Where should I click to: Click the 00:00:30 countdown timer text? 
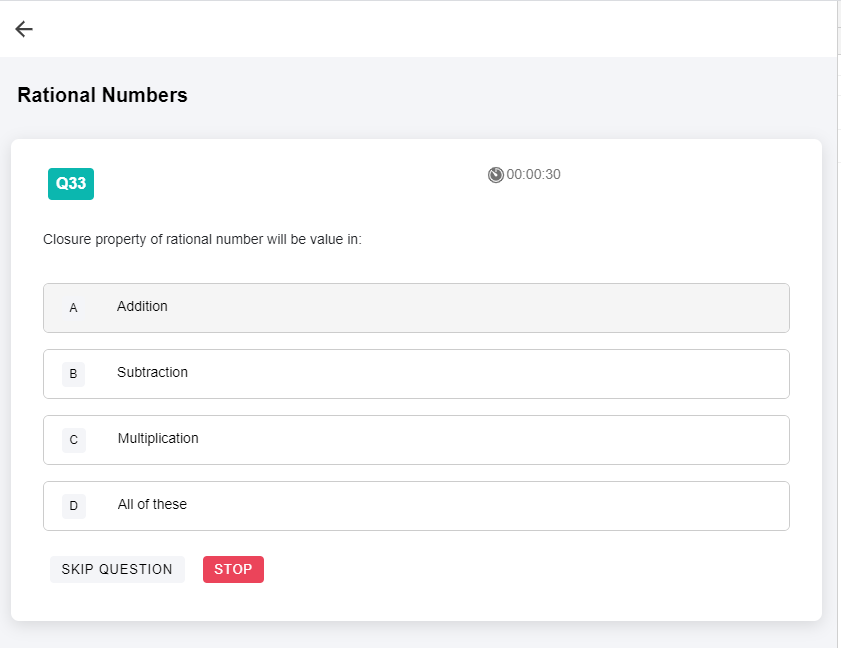pyautogui.click(x=533, y=174)
